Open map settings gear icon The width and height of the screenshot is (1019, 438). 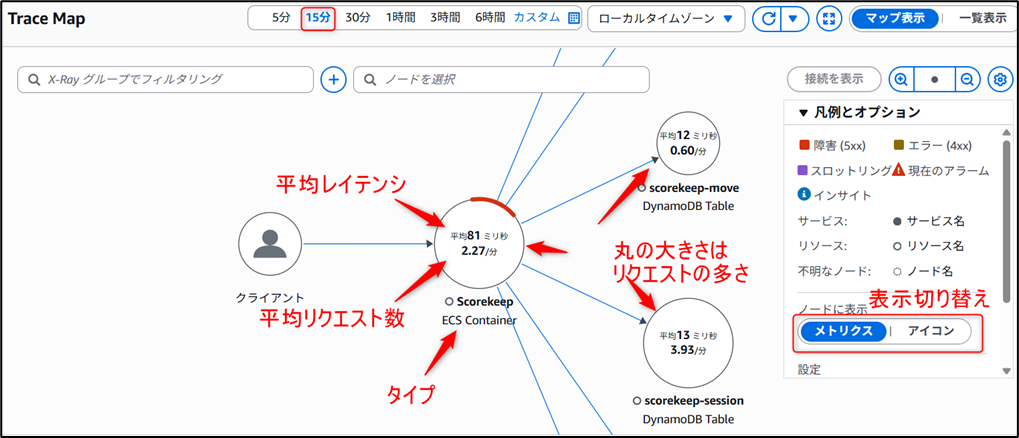pyautogui.click(x=998, y=80)
